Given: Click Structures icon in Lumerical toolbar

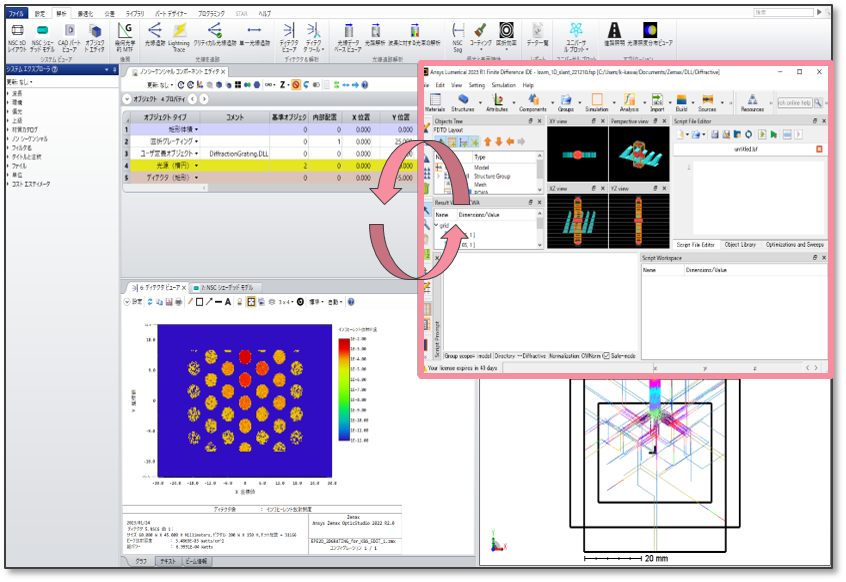Looking at the screenshot, I should coord(462,102).
